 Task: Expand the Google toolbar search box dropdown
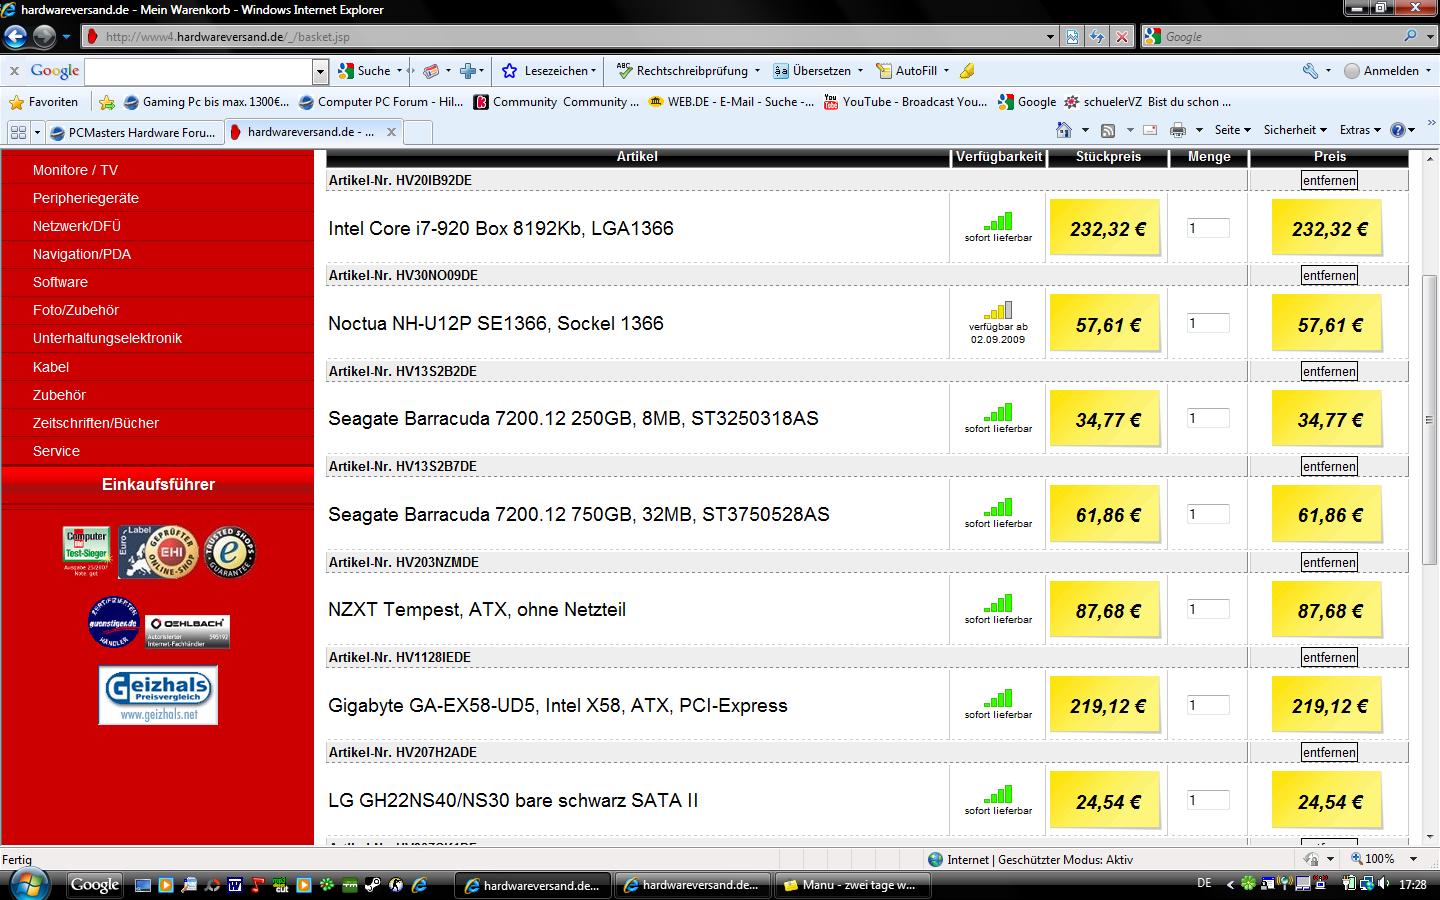320,71
